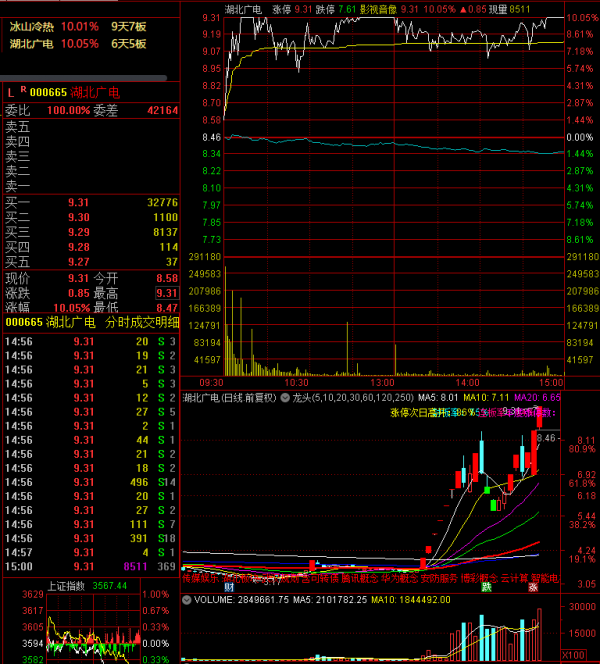Click the 财 marker under the K-line chart
600x664 pixels.
229,587
